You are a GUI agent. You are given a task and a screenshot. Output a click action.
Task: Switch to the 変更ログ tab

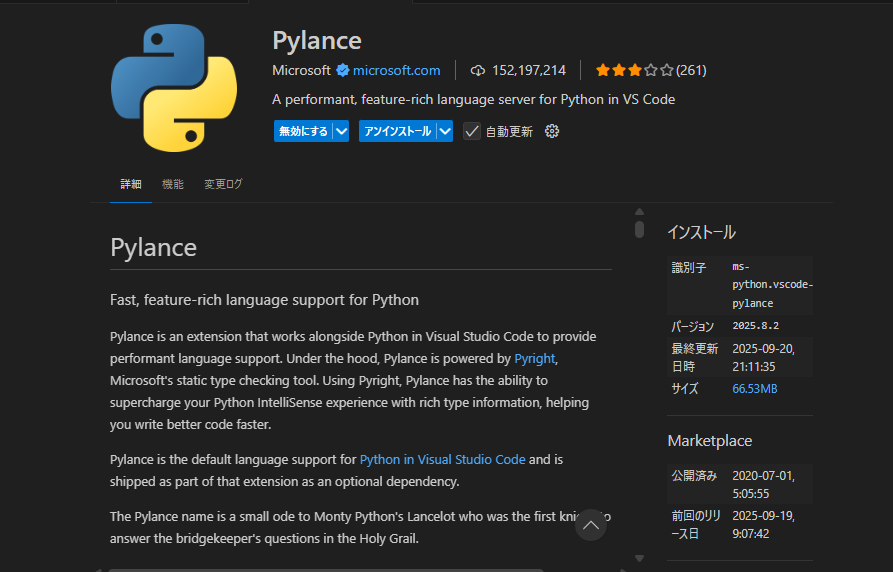(223, 184)
